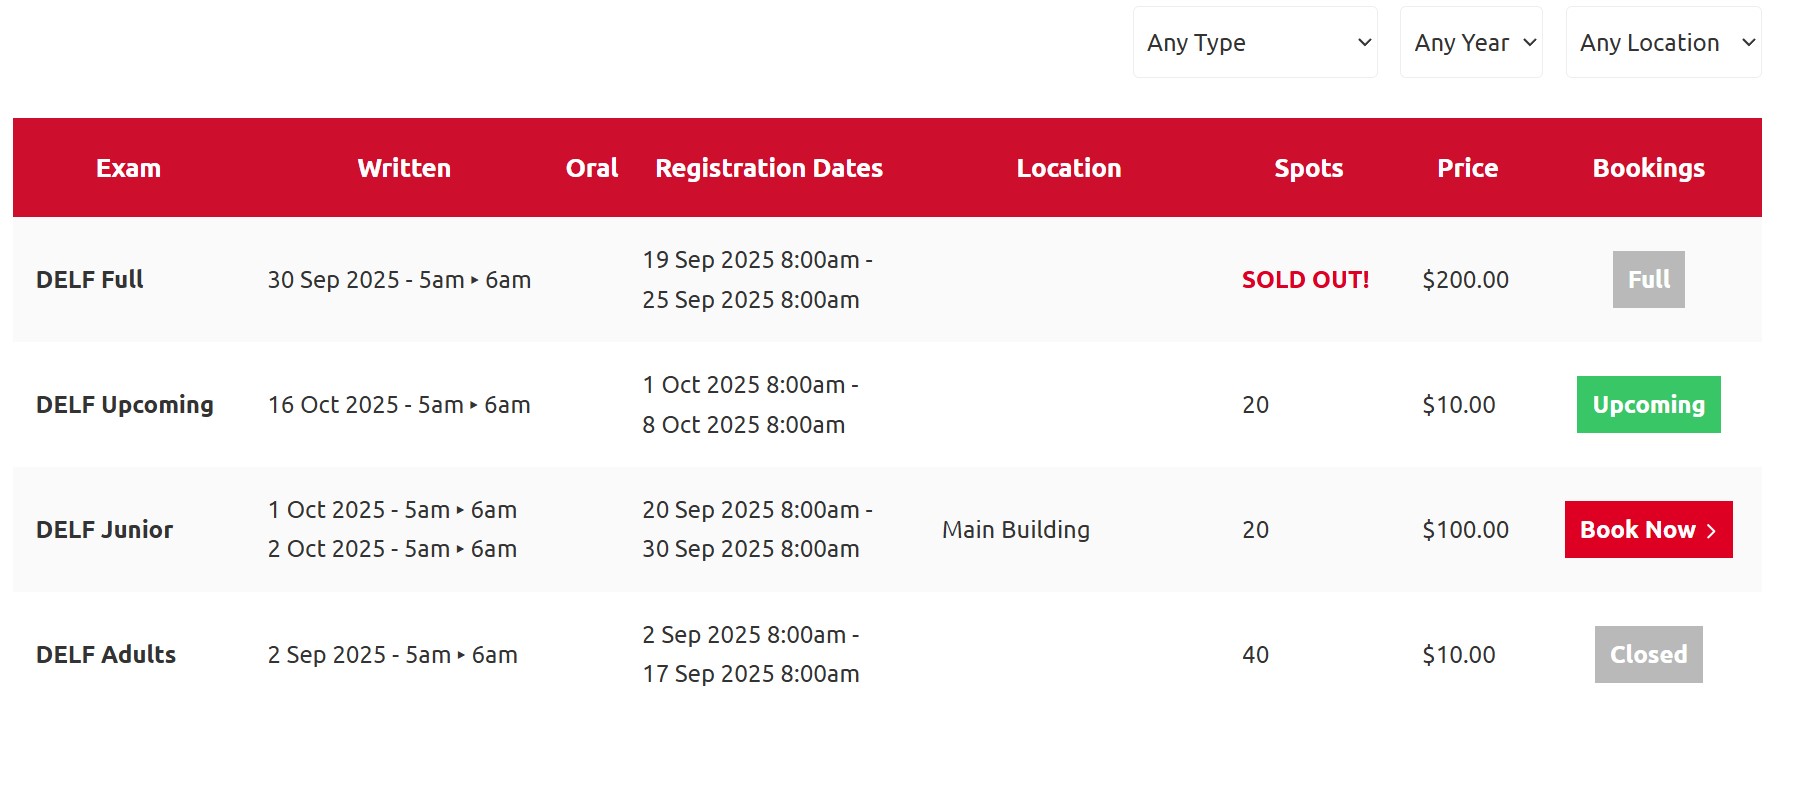Expand the Any Year filter dropdown
Screen dimensions: 1795x793
1470,42
